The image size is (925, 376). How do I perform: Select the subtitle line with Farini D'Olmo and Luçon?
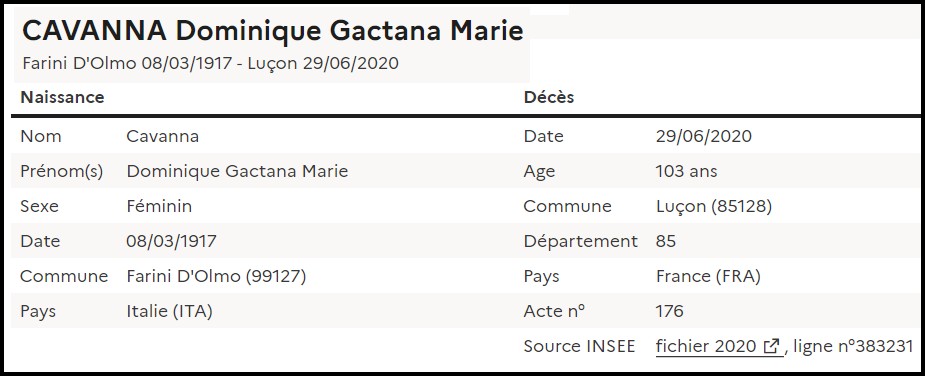211,63
